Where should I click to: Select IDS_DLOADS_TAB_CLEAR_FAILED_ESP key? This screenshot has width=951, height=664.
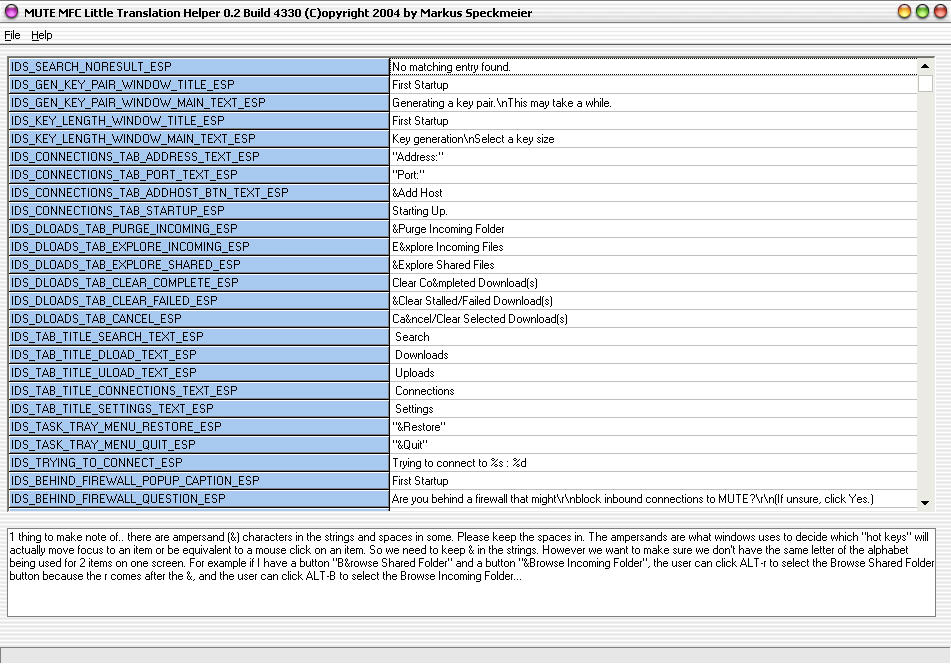199,301
